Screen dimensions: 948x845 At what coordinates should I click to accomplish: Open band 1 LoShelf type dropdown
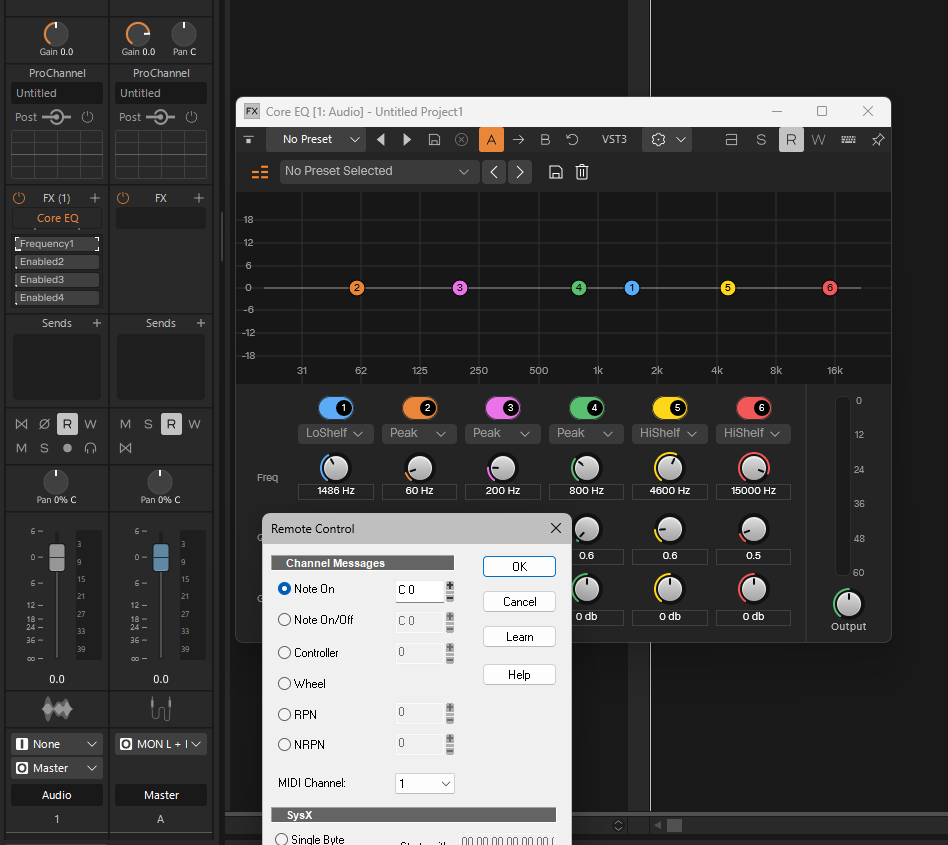336,433
